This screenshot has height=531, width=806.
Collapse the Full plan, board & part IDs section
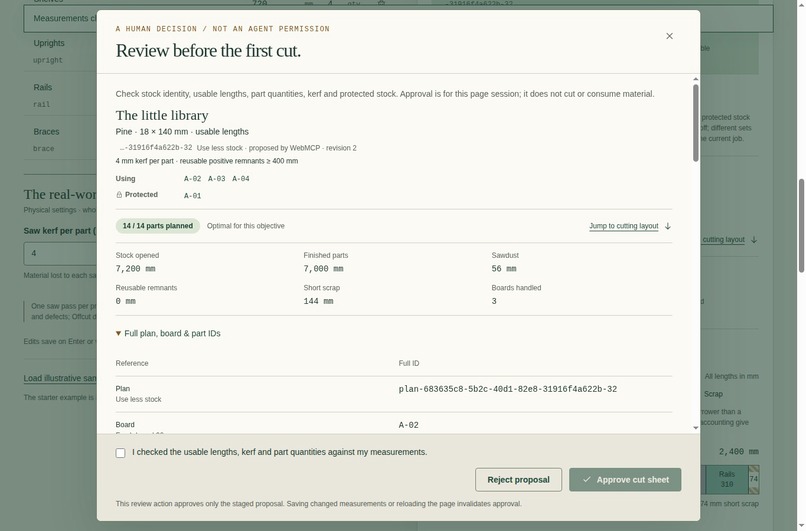pos(168,334)
